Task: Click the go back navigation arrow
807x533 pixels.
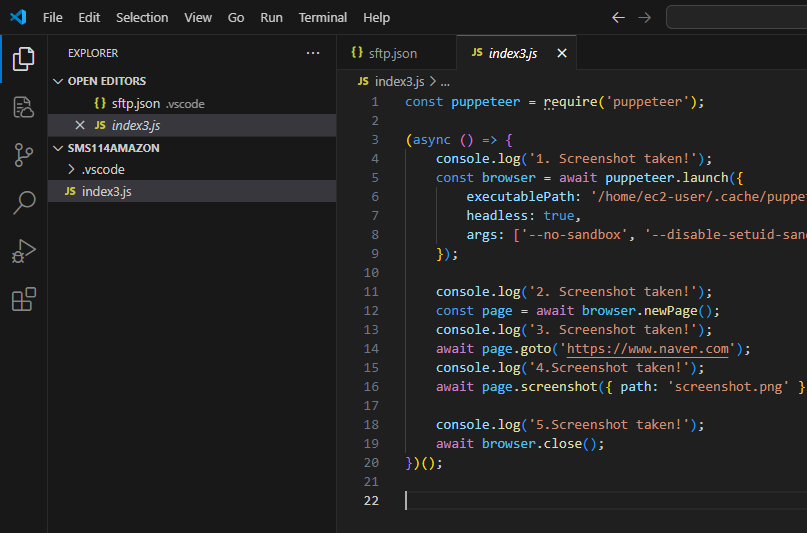Action: tap(618, 17)
